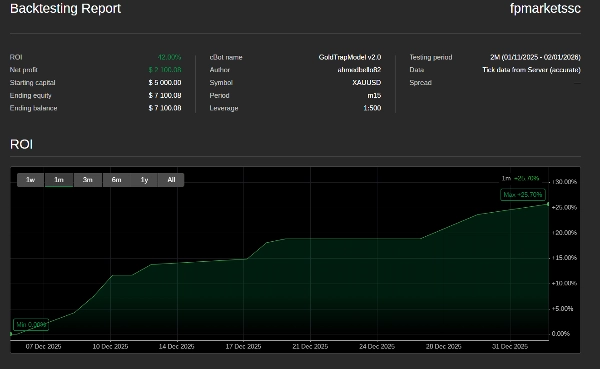
Task: Click the cBot name label
Action: [226, 57]
